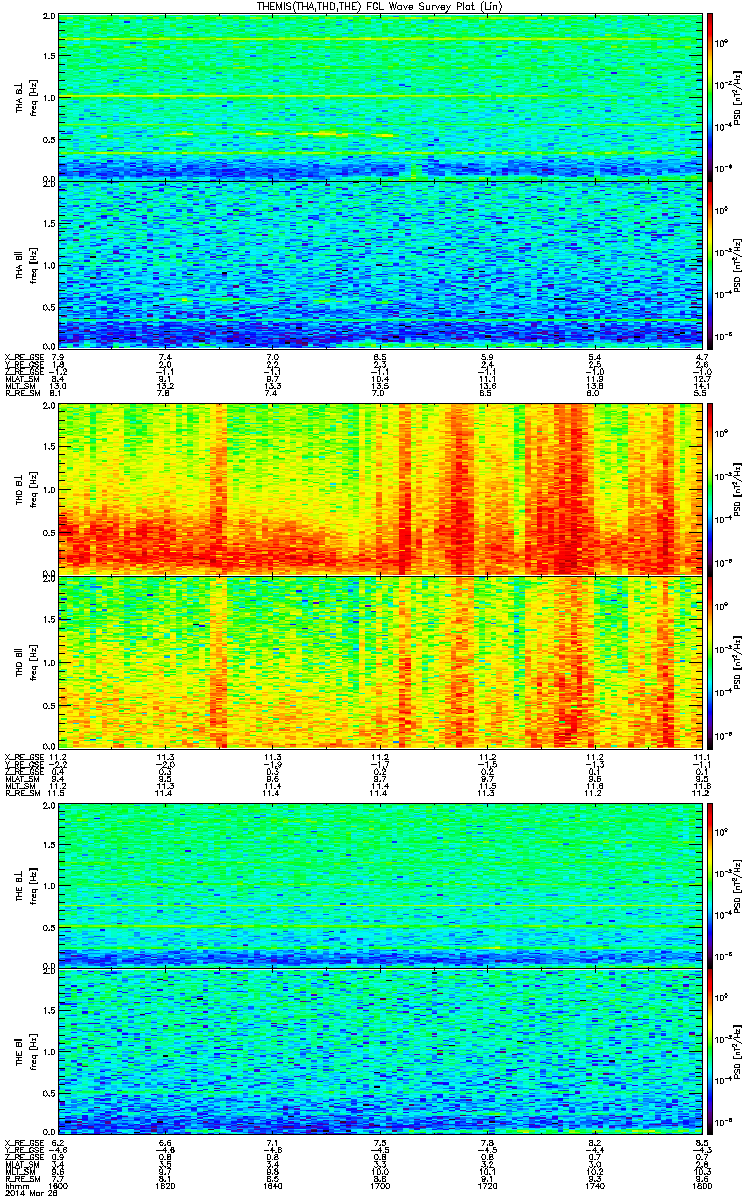Click the THA BL spectrogram panel

point(380,96)
